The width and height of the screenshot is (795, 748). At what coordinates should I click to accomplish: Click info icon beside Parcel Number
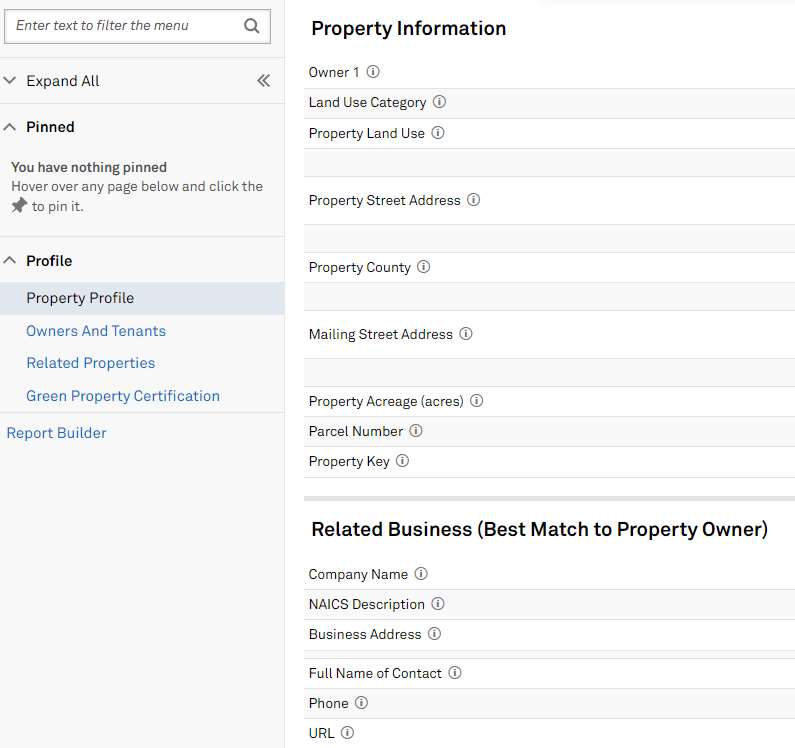(416, 431)
